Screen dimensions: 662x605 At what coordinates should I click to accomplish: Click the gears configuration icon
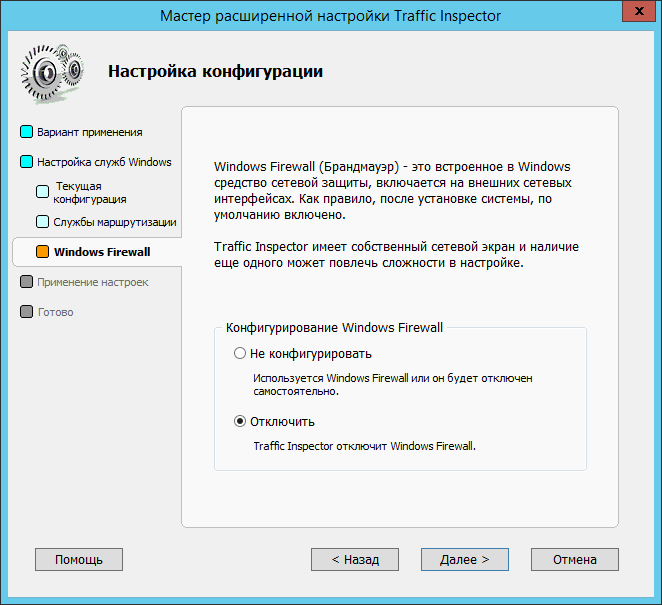click(x=52, y=73)
